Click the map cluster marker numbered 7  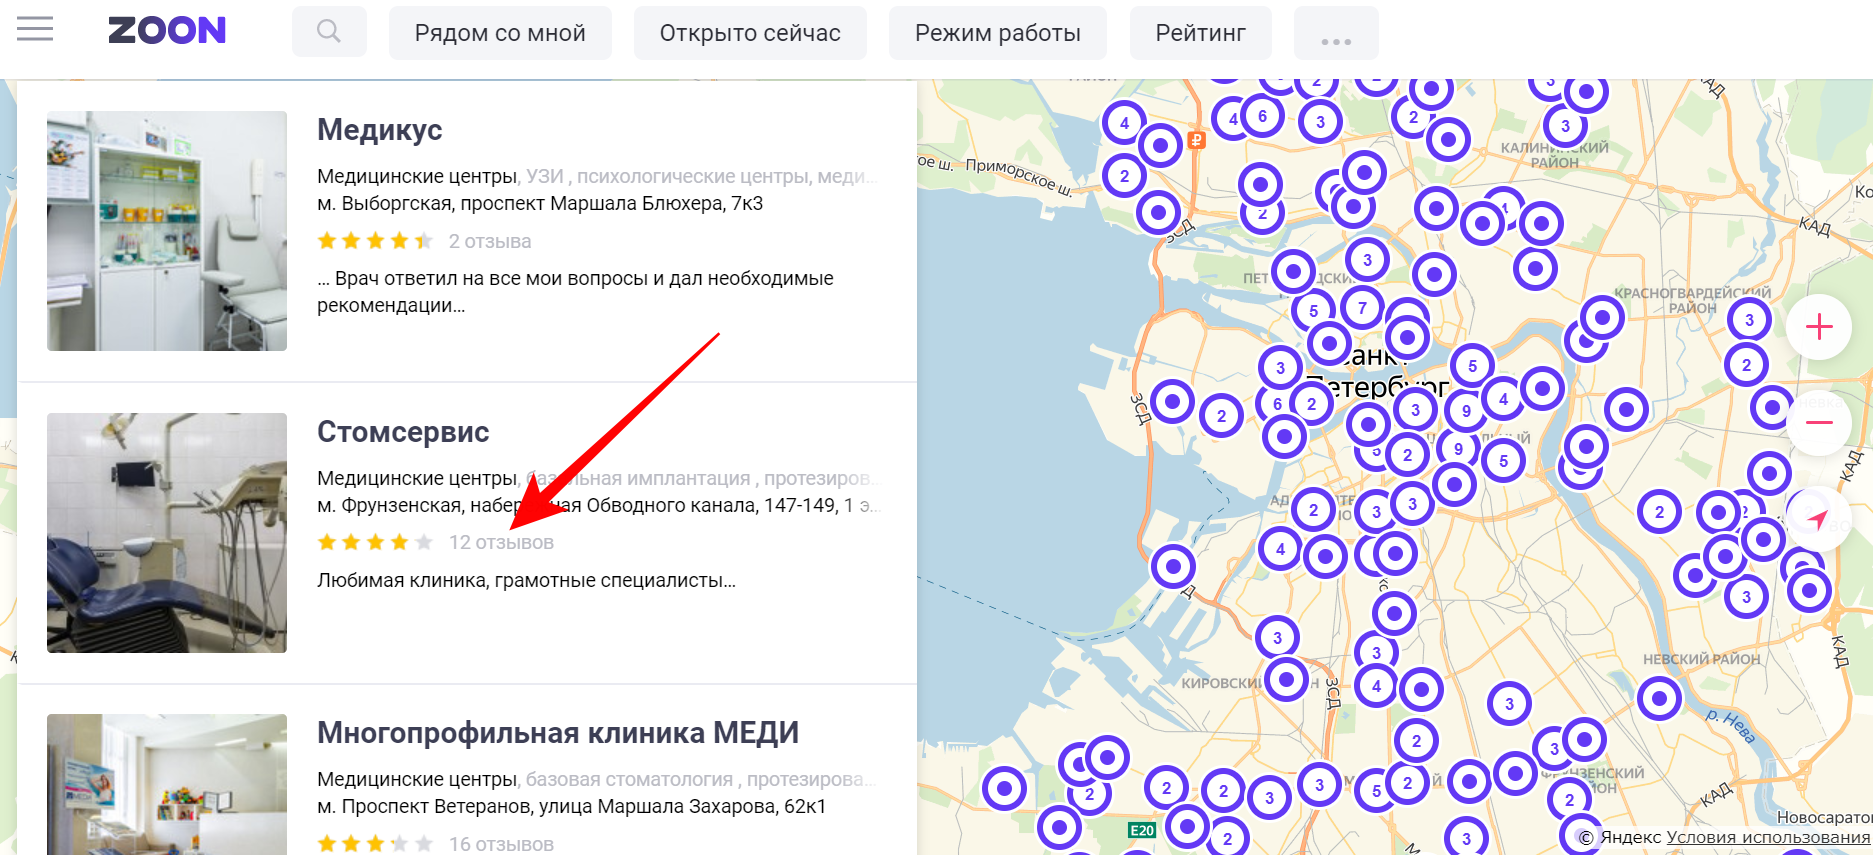coord(1362,308)
